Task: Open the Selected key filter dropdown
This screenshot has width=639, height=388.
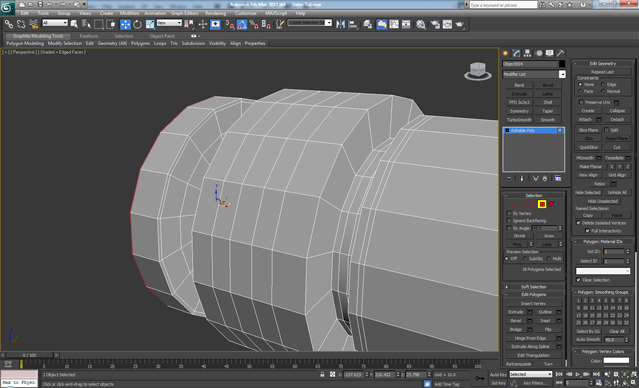Action: (530, 374)
